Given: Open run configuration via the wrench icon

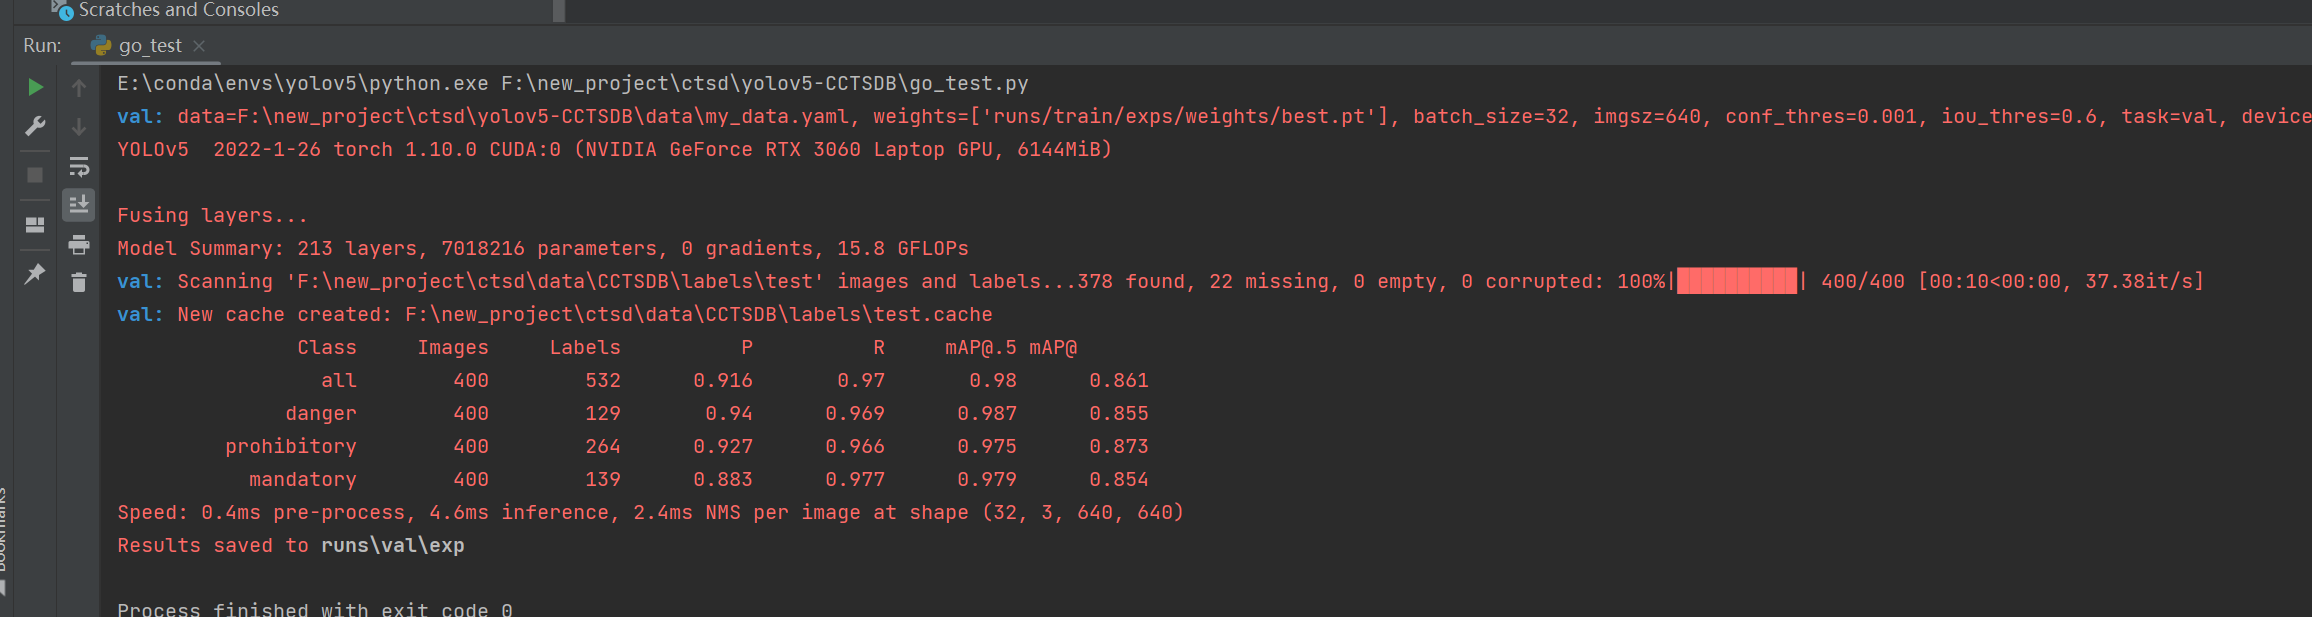Looking at the screenshot, I should click(x=35, y=127).
